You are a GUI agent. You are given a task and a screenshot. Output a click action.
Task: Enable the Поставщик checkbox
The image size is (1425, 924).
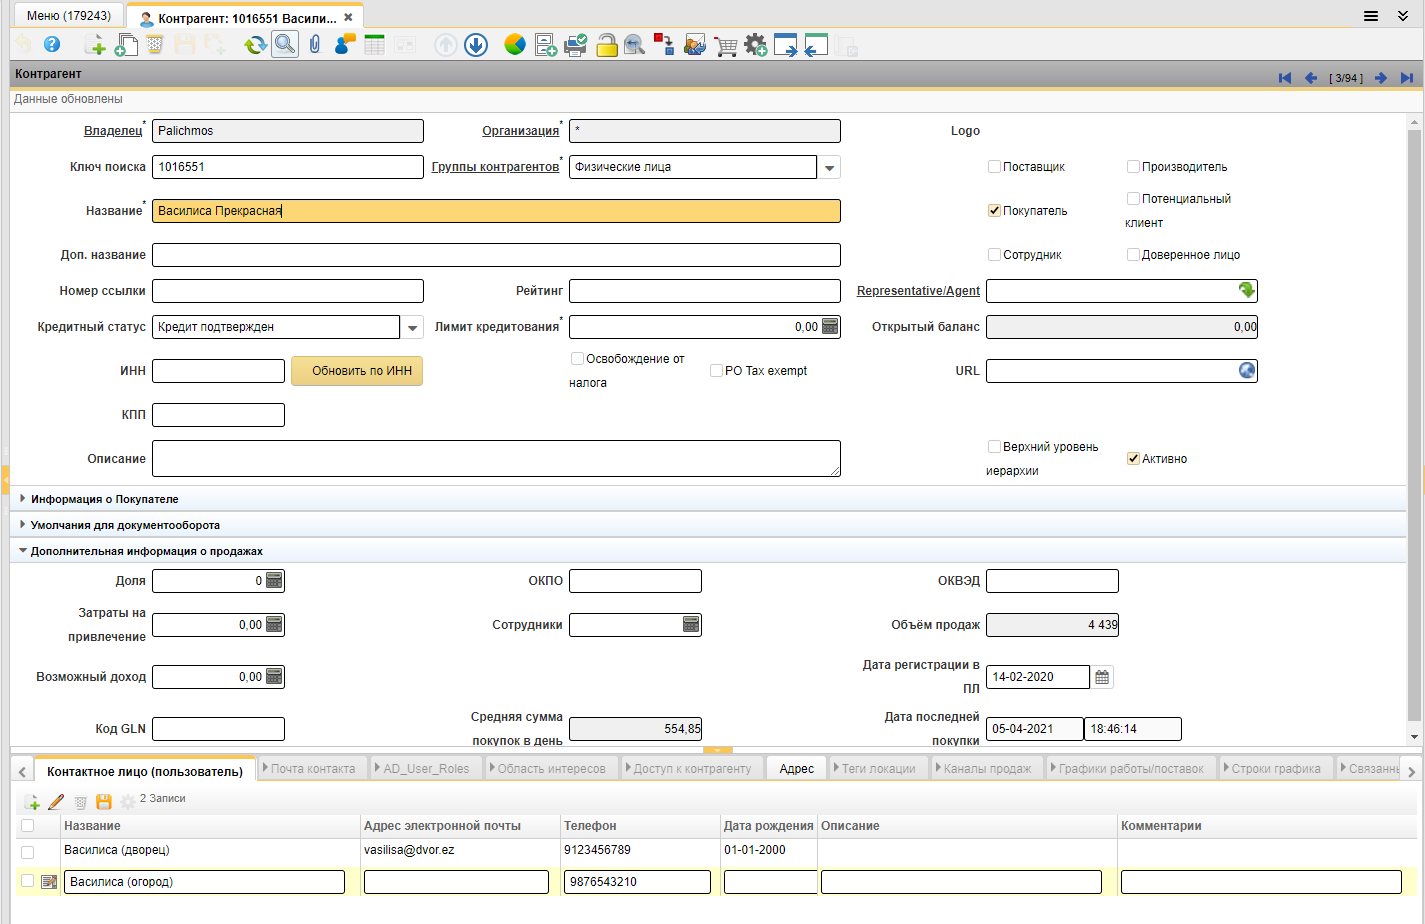pyautogui.click(x=994, y=167)
